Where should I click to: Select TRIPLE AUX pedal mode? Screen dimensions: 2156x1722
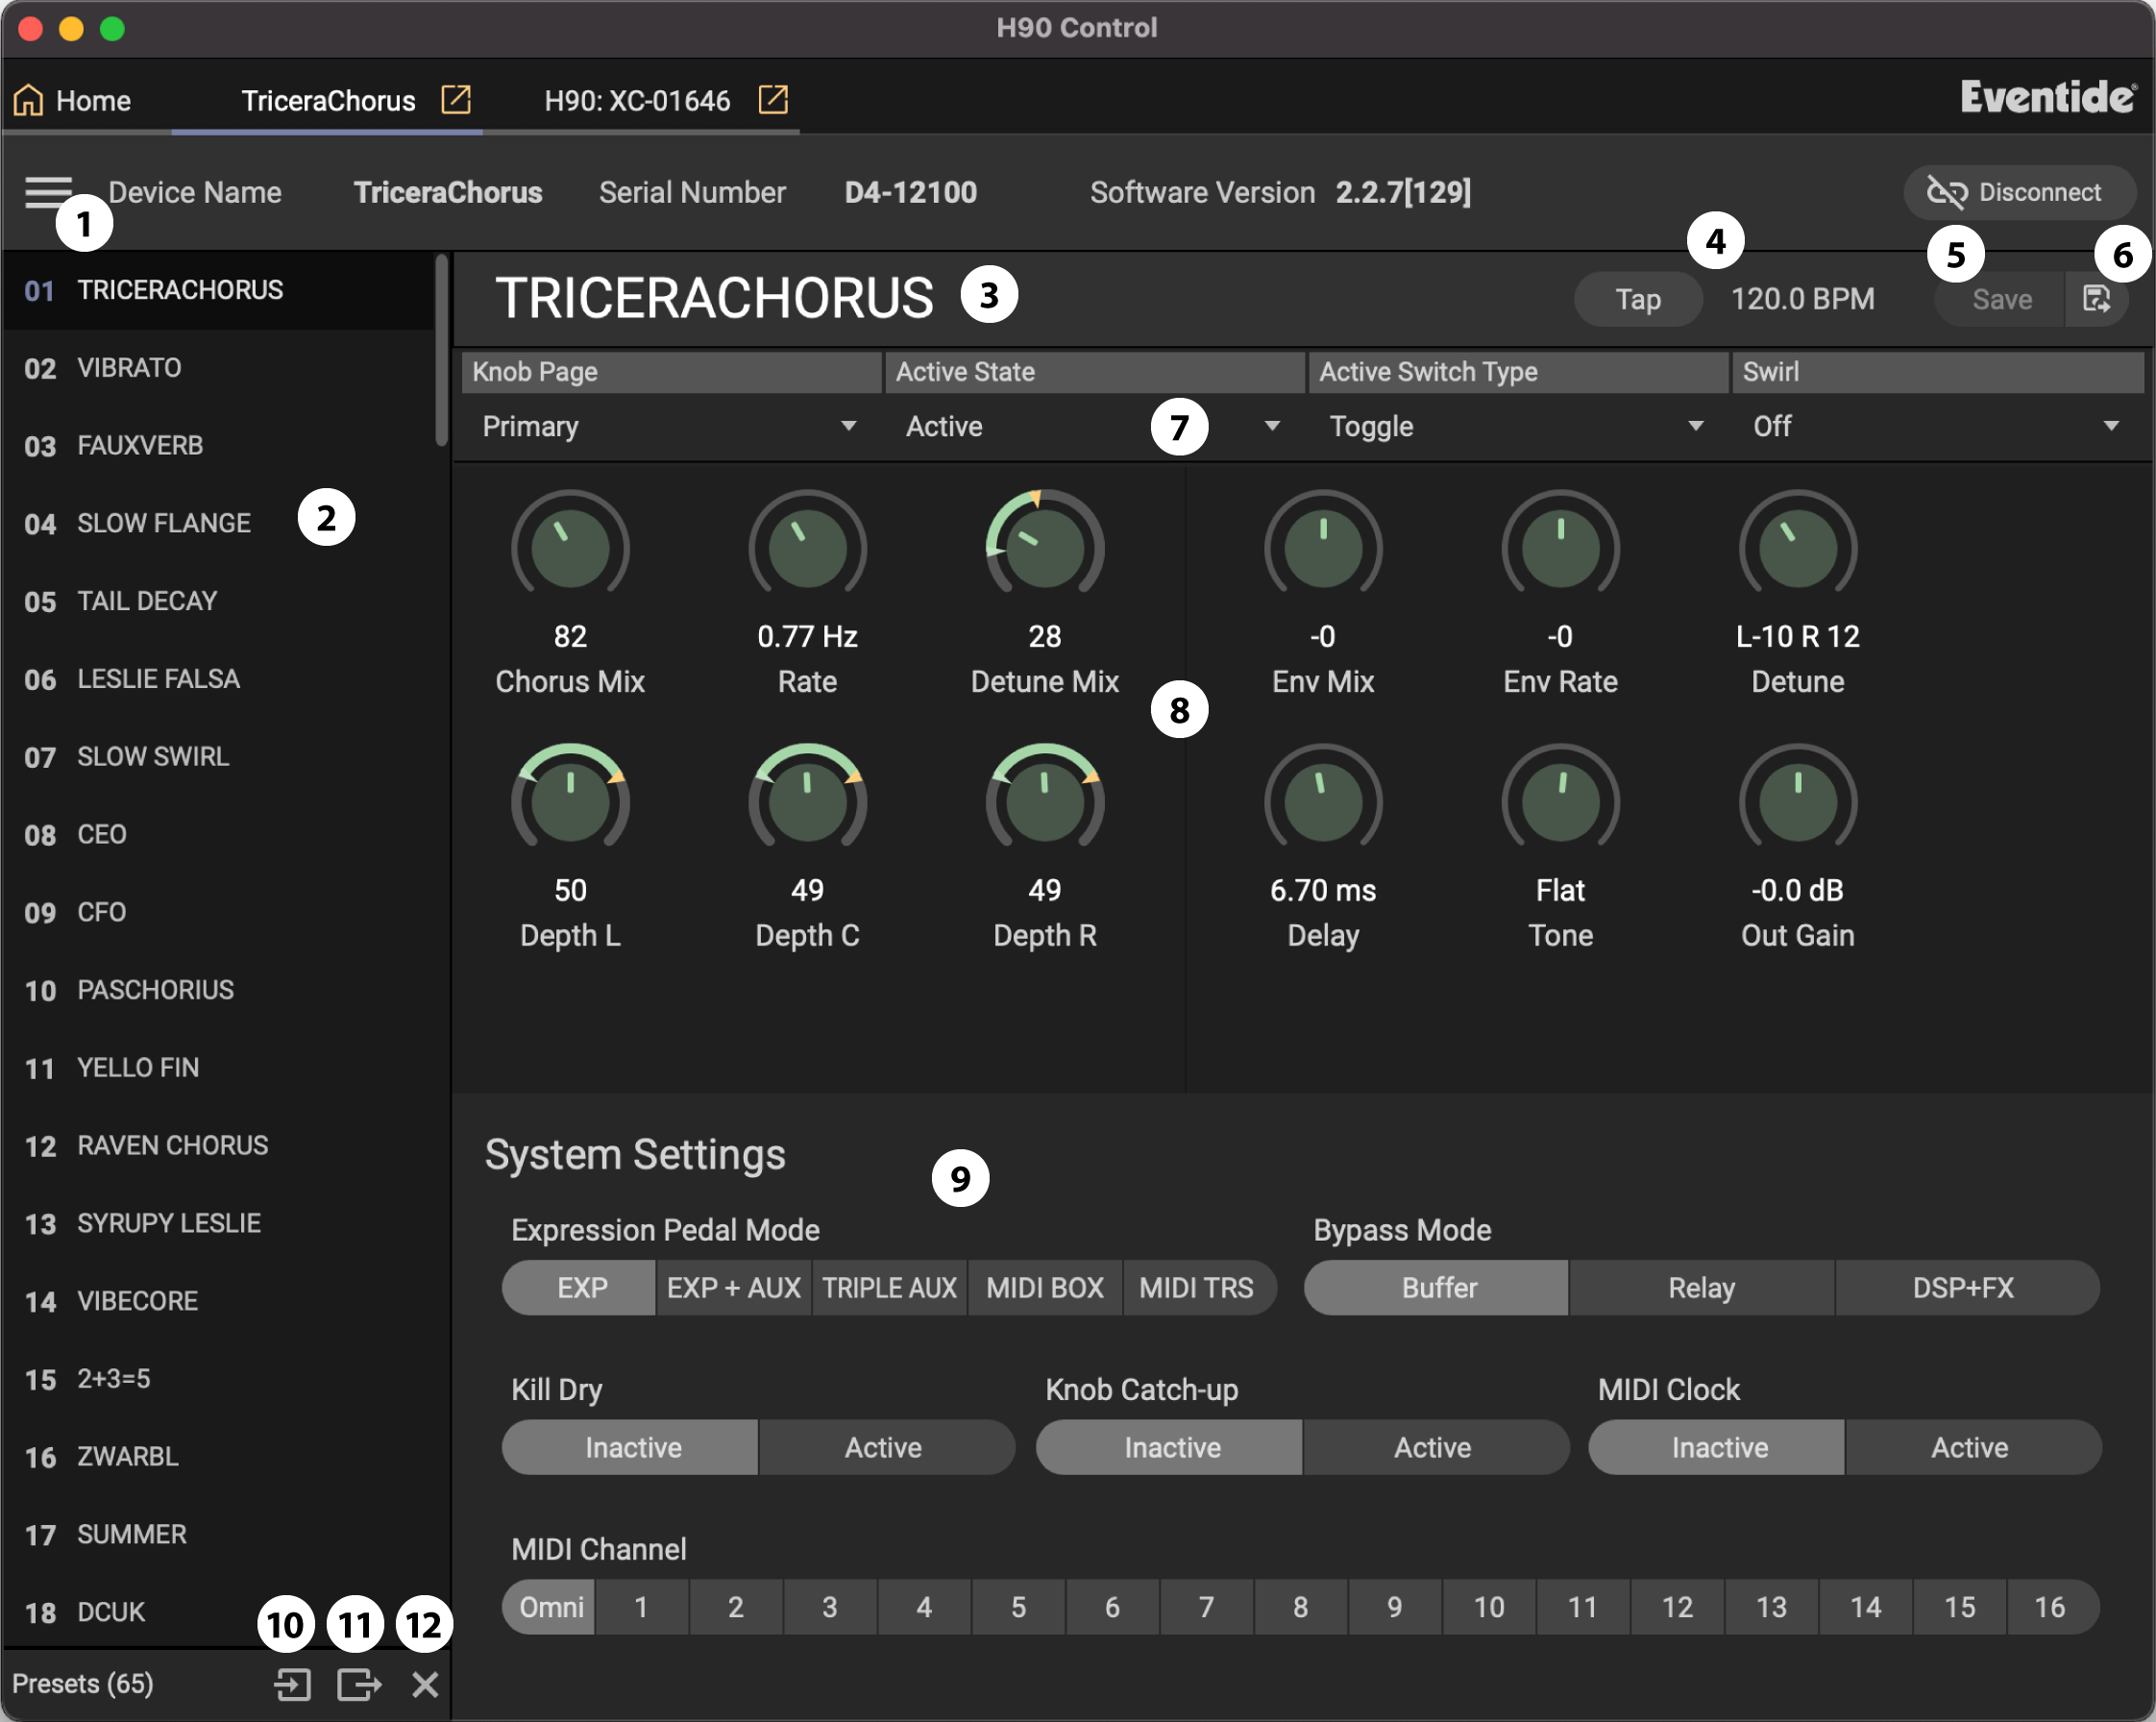(889, 1288)
